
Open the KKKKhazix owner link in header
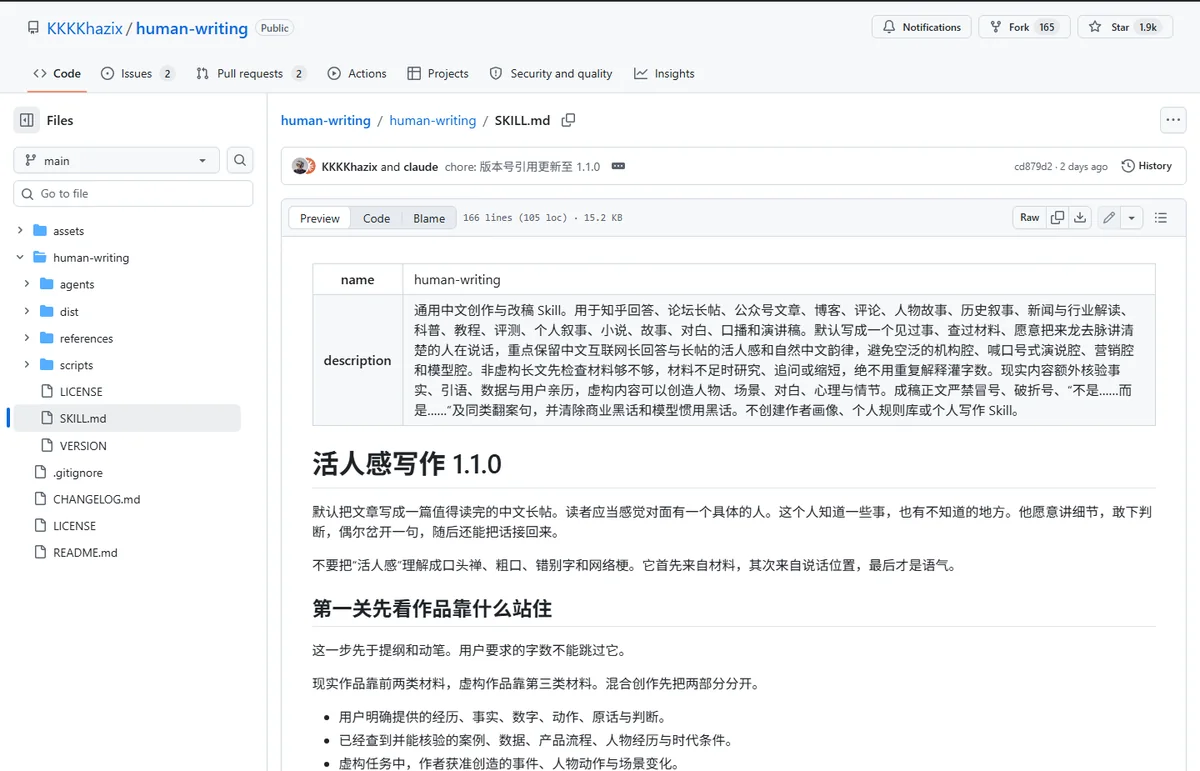pyautogui.click(x=84, y=28)
